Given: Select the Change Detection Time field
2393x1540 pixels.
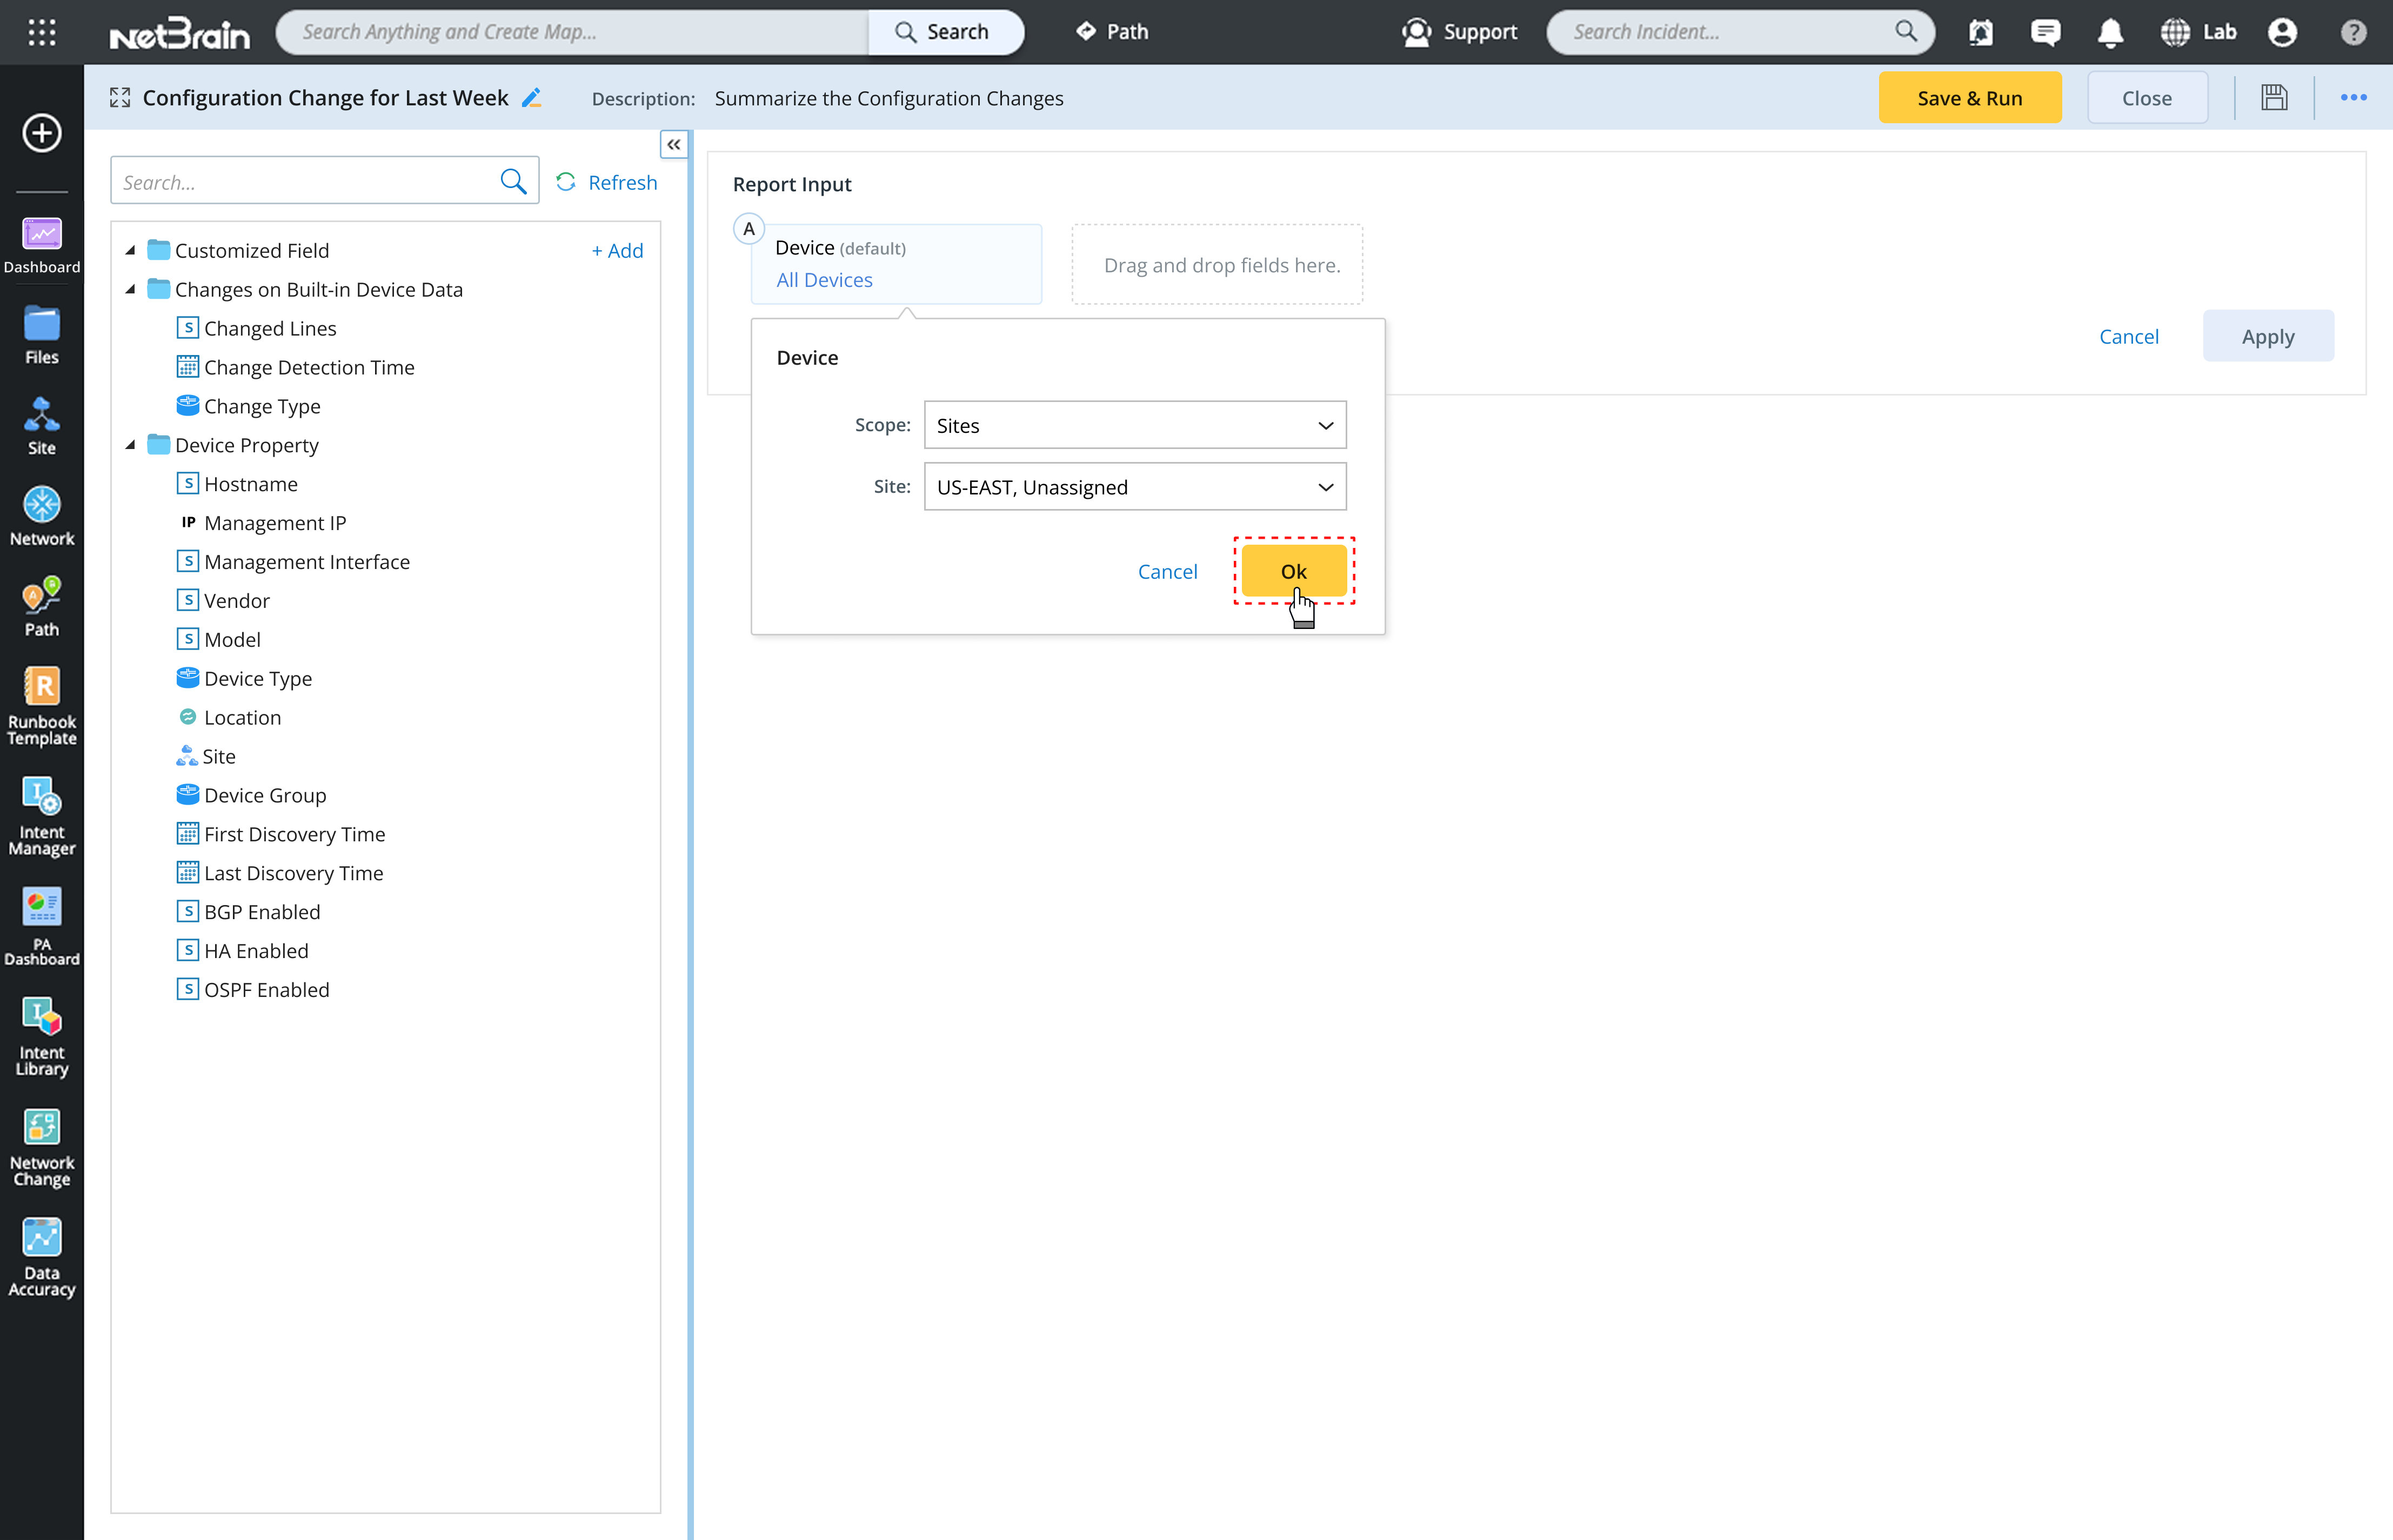Looking at the screenshot, I should [x=308, y=367].
